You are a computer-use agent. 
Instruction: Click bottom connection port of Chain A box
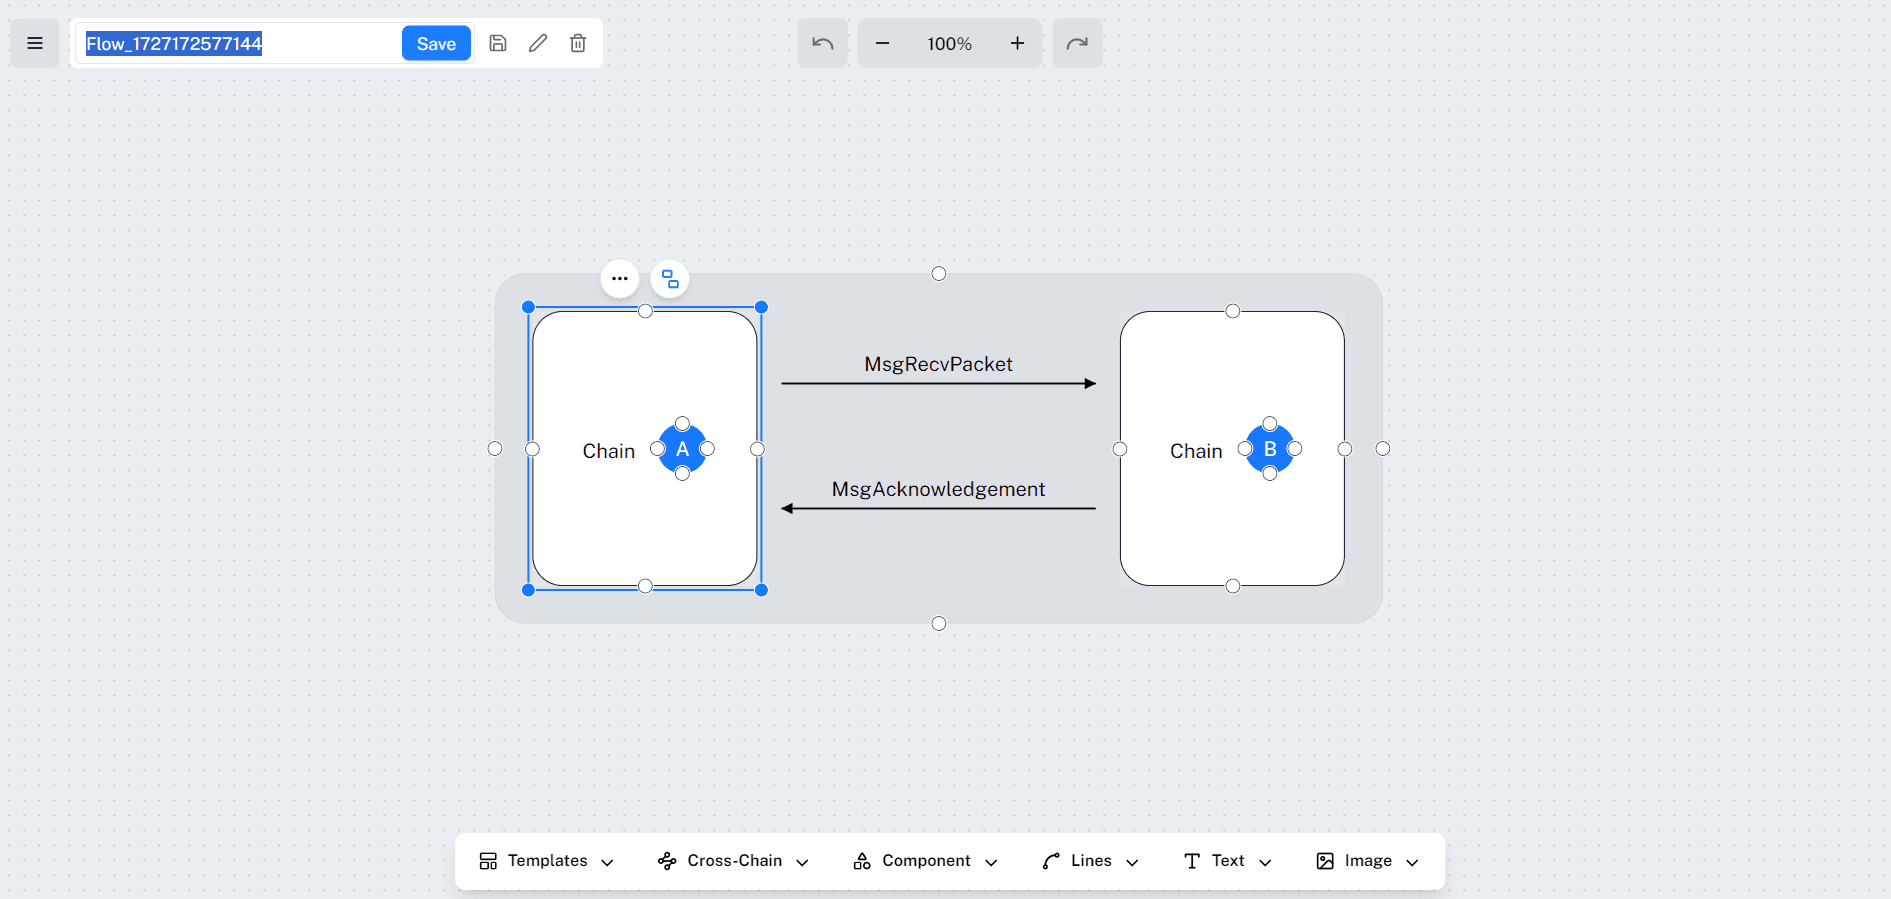click(645, 586)
